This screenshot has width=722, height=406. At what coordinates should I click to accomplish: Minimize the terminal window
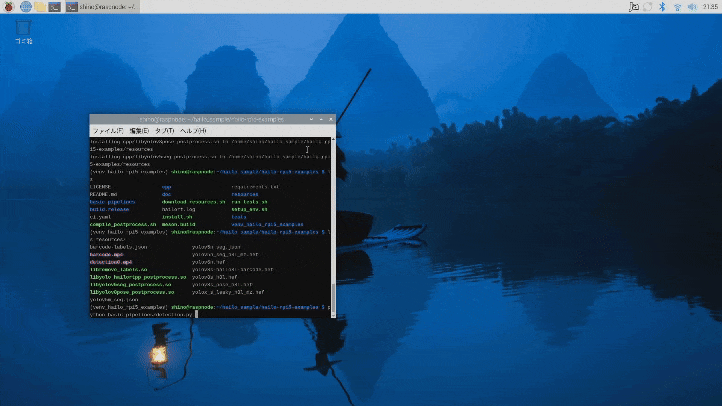coord(312,119)
